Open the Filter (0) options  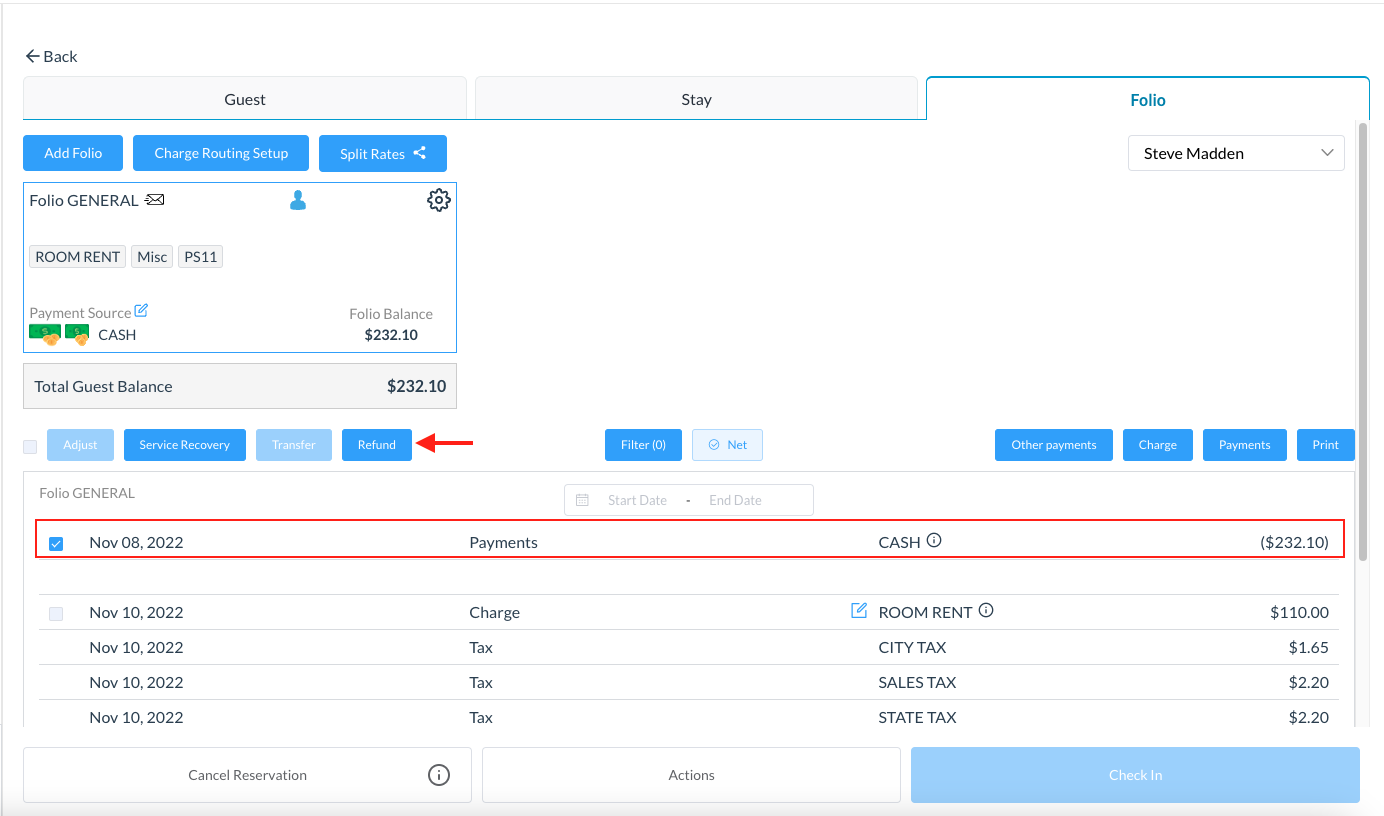click(x=643, y=445)
